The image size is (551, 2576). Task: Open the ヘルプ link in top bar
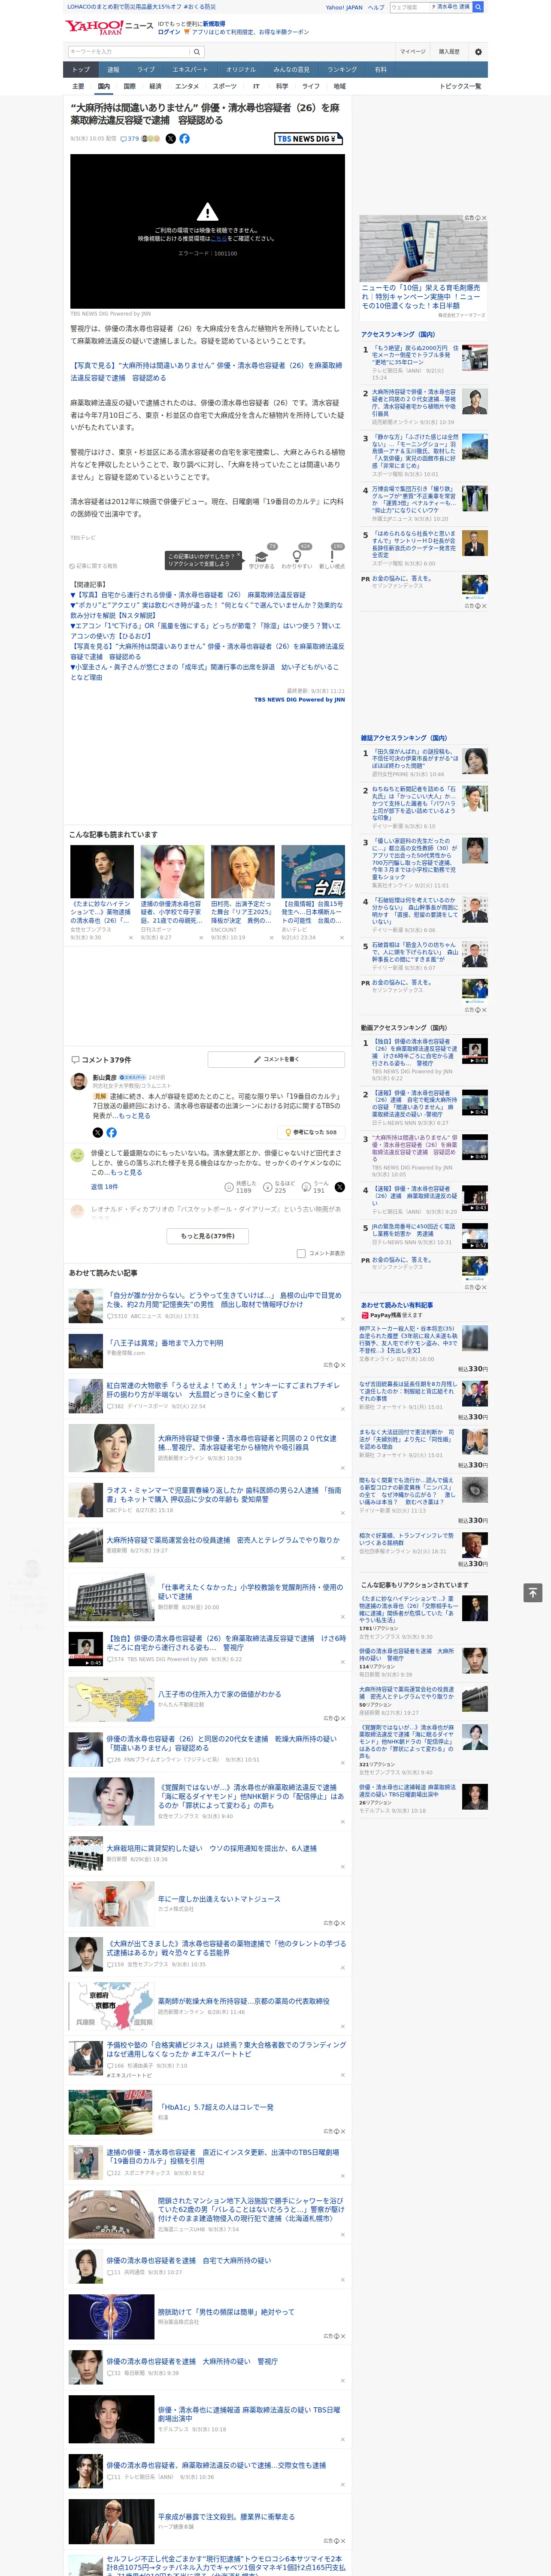coord(376,7)
